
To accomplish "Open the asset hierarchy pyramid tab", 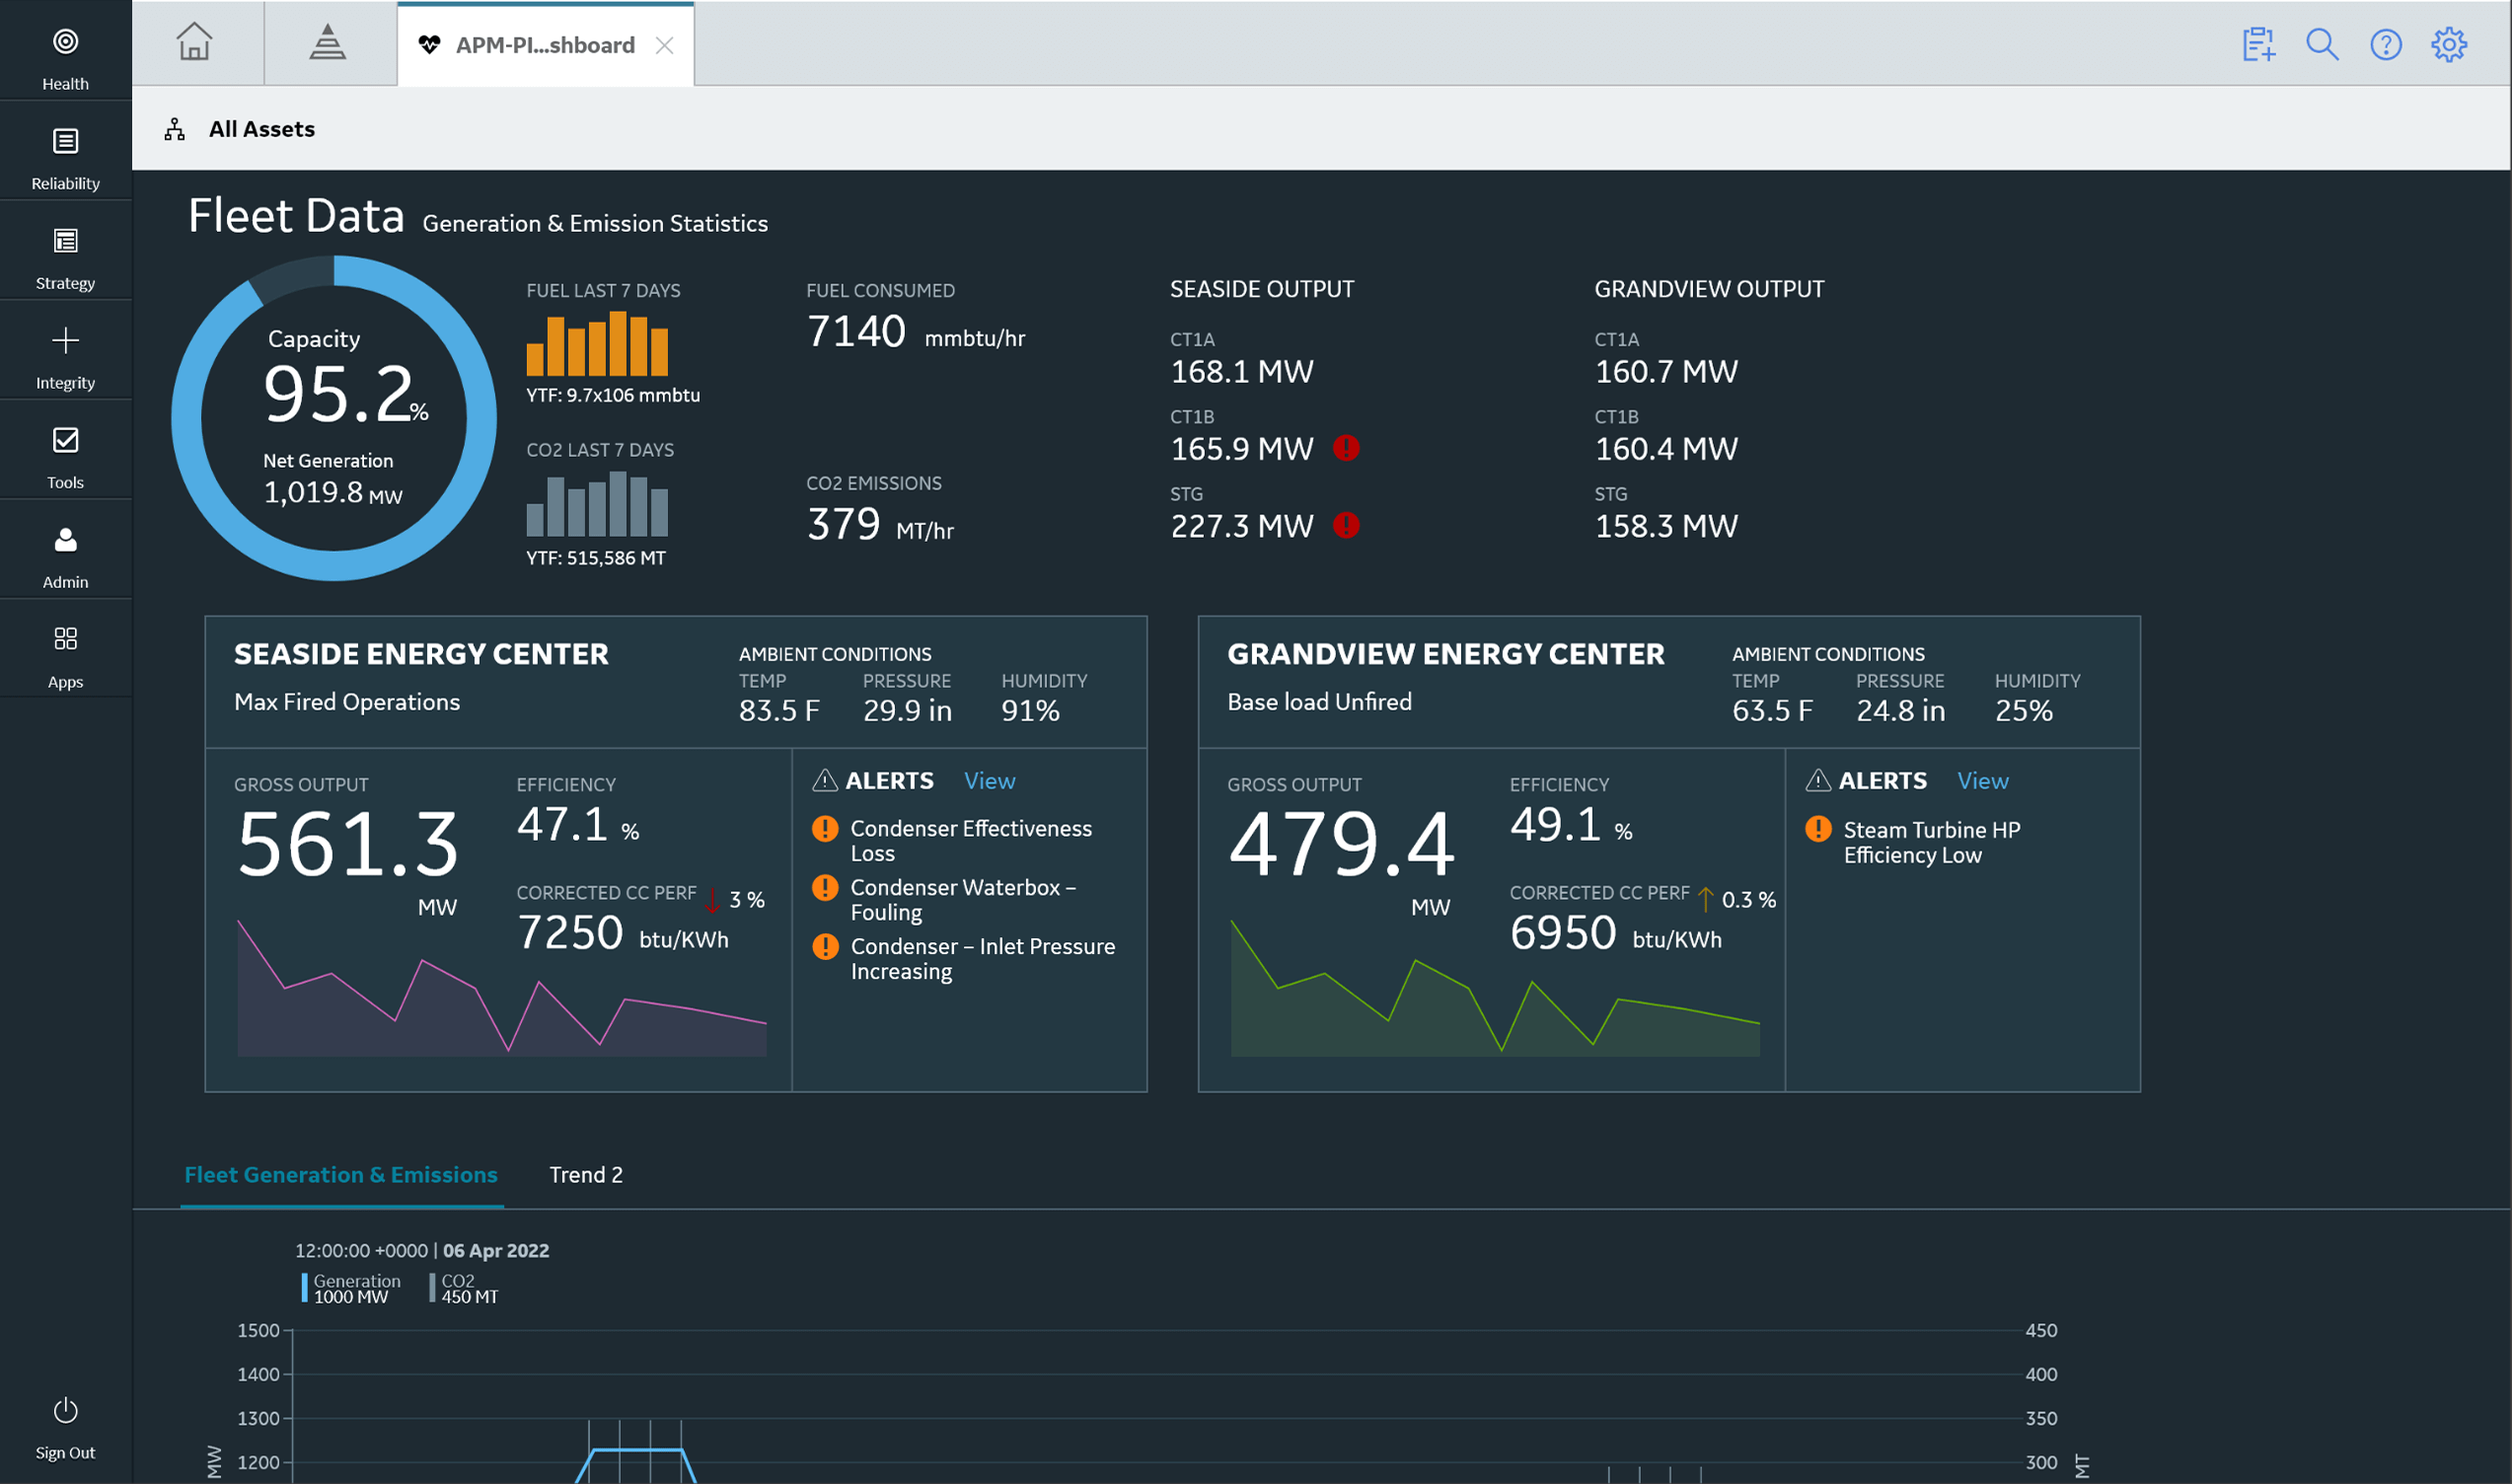I will point(327,43).
